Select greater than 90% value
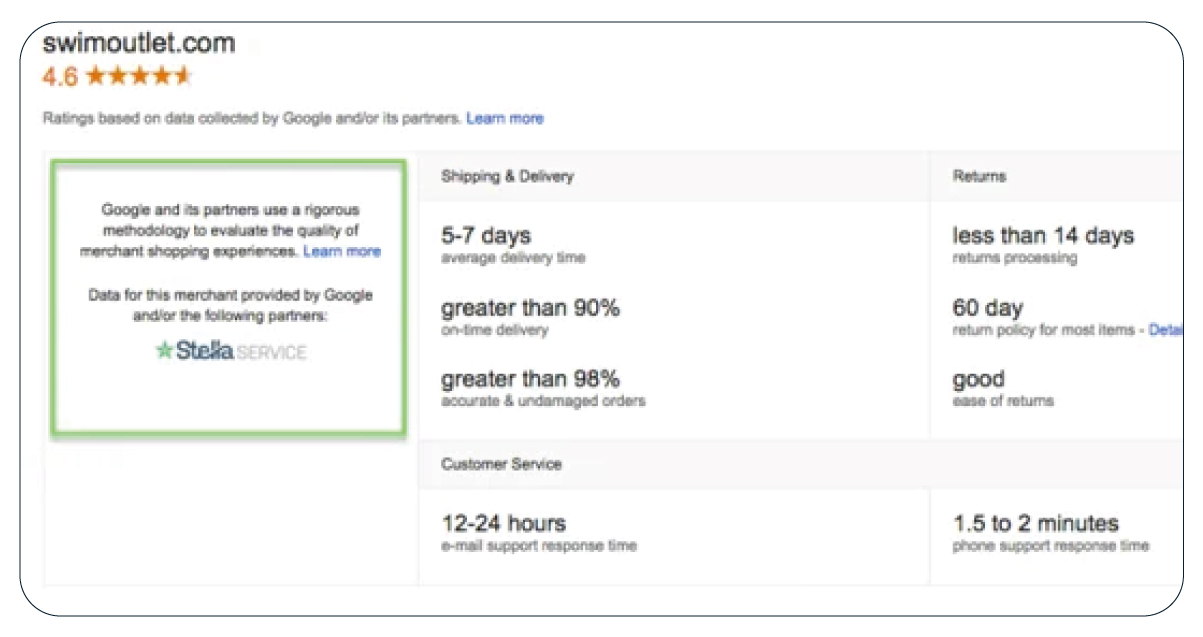Image resolution: width=1203 pixels, height=637 pixels. click(x=530, y=308)
